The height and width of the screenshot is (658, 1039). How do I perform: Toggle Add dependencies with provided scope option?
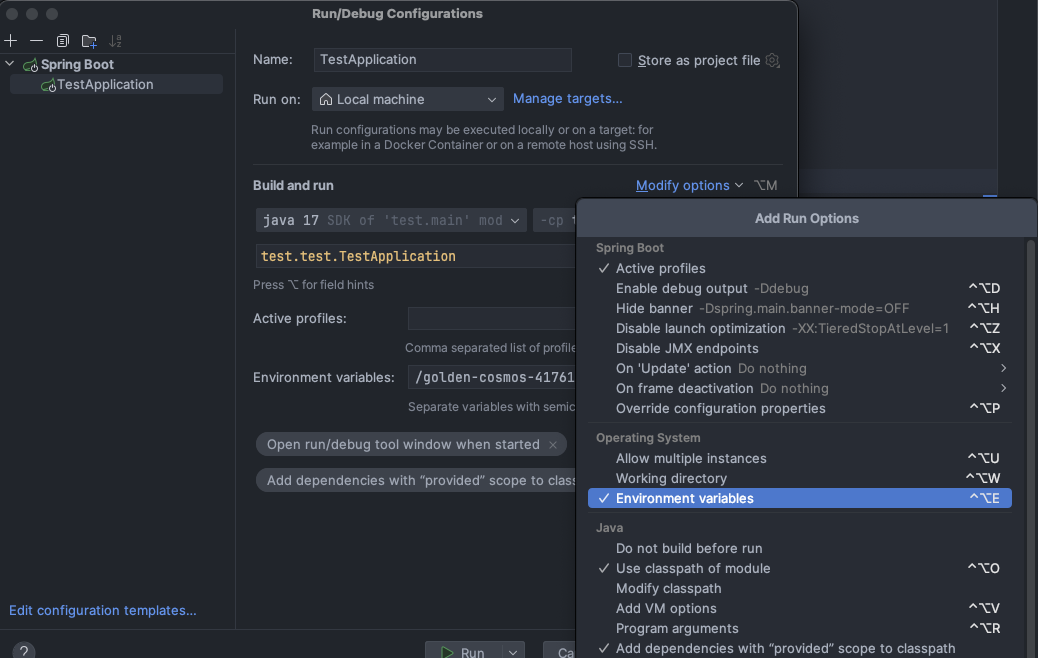pyautogui.click(x=800, y=648)
